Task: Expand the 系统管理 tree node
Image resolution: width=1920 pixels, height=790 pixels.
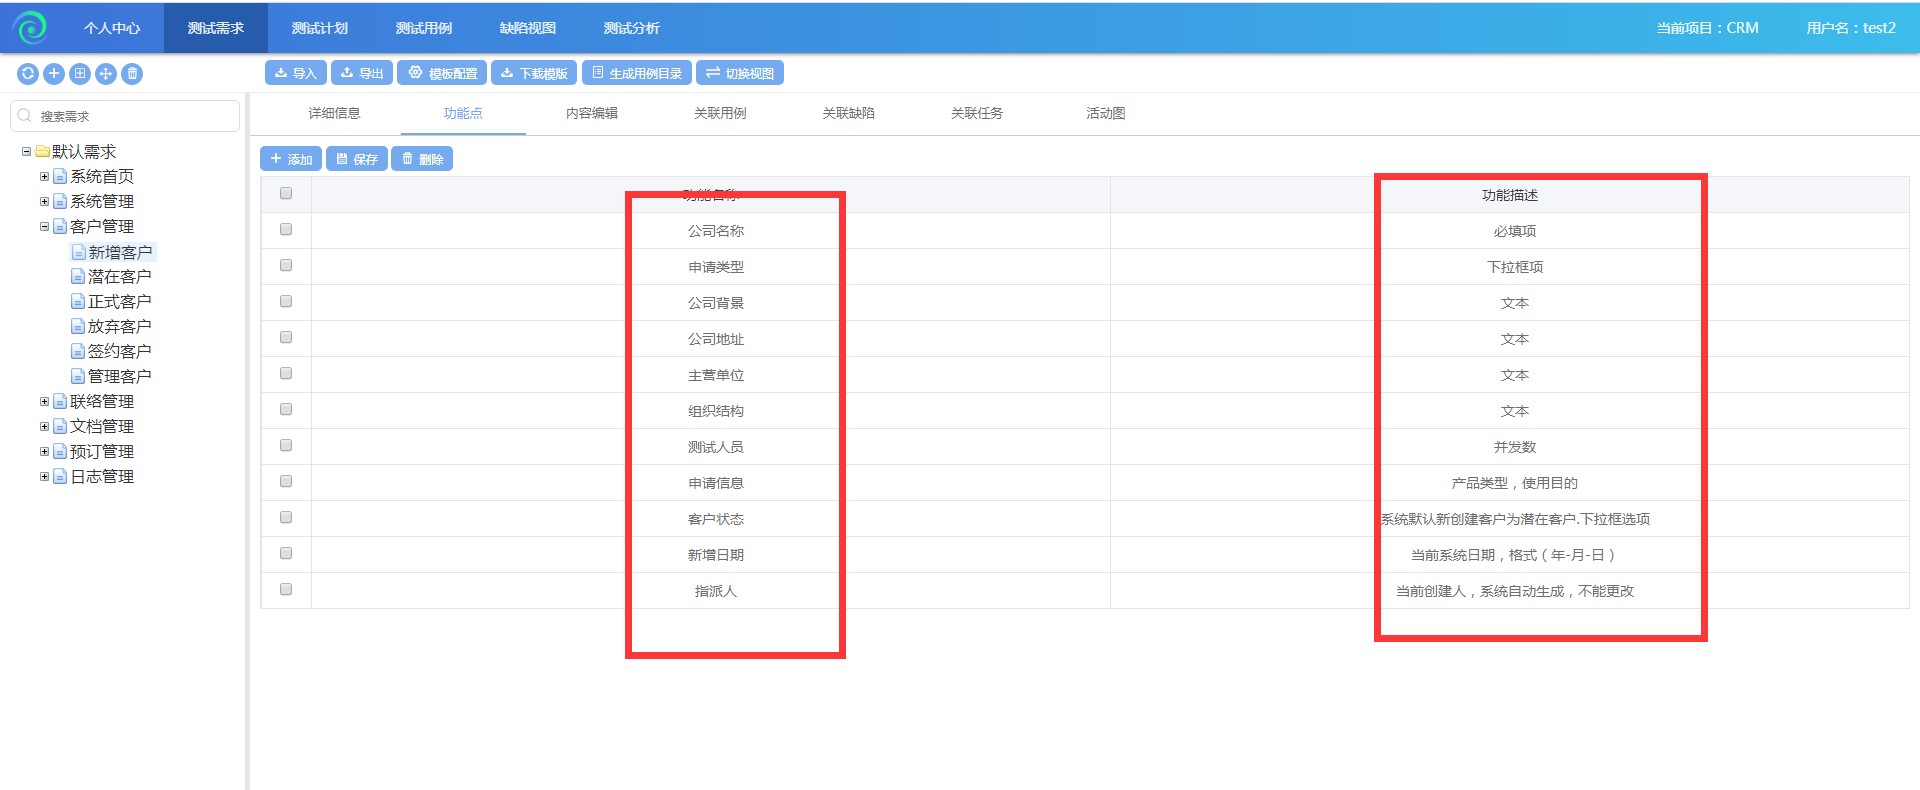Action: (x=44, y=201)
